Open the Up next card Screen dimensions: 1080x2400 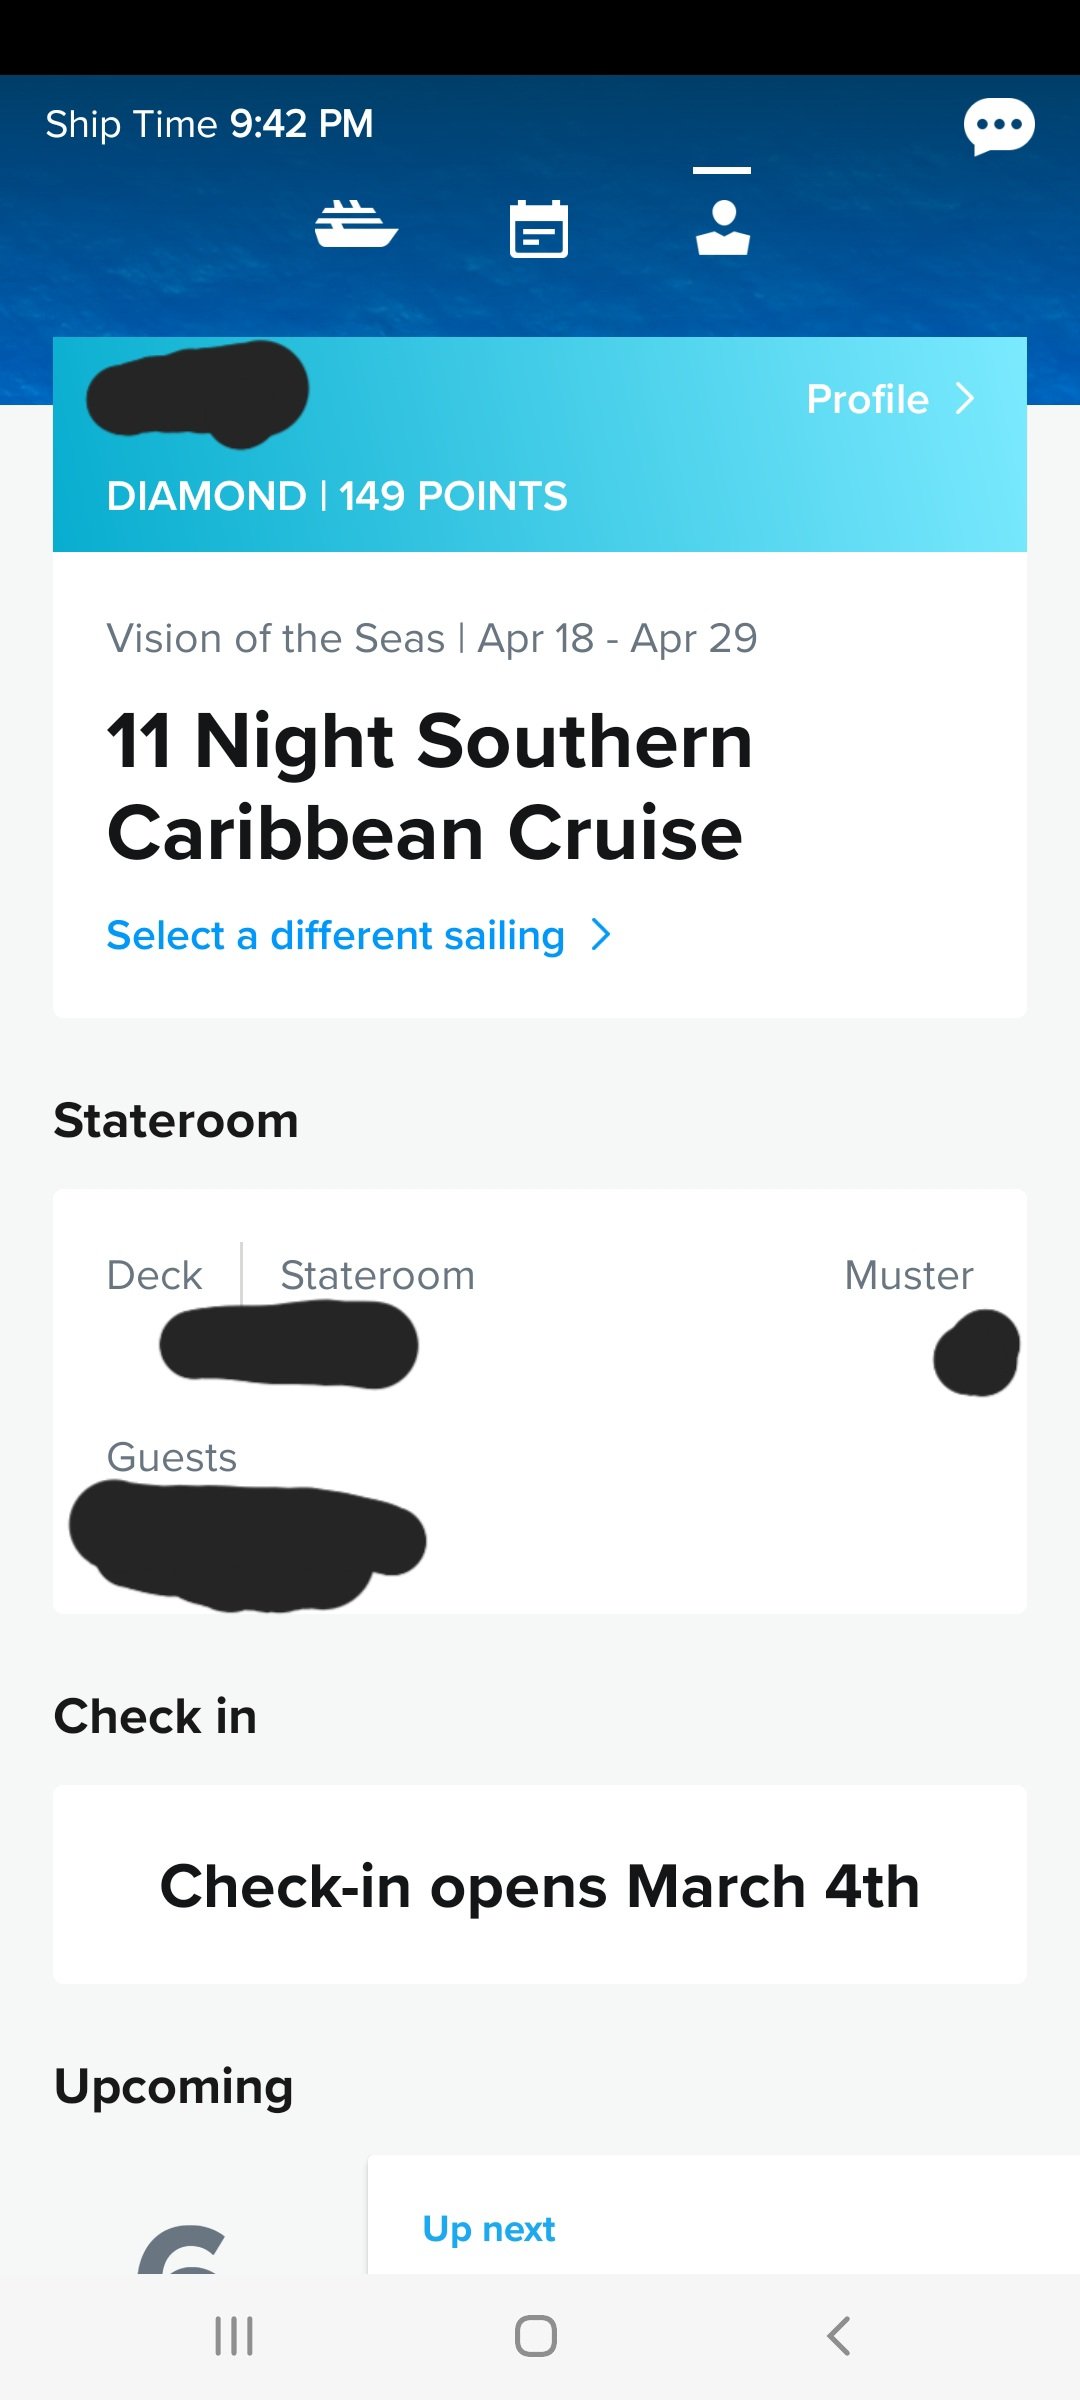coord(724,2215)
